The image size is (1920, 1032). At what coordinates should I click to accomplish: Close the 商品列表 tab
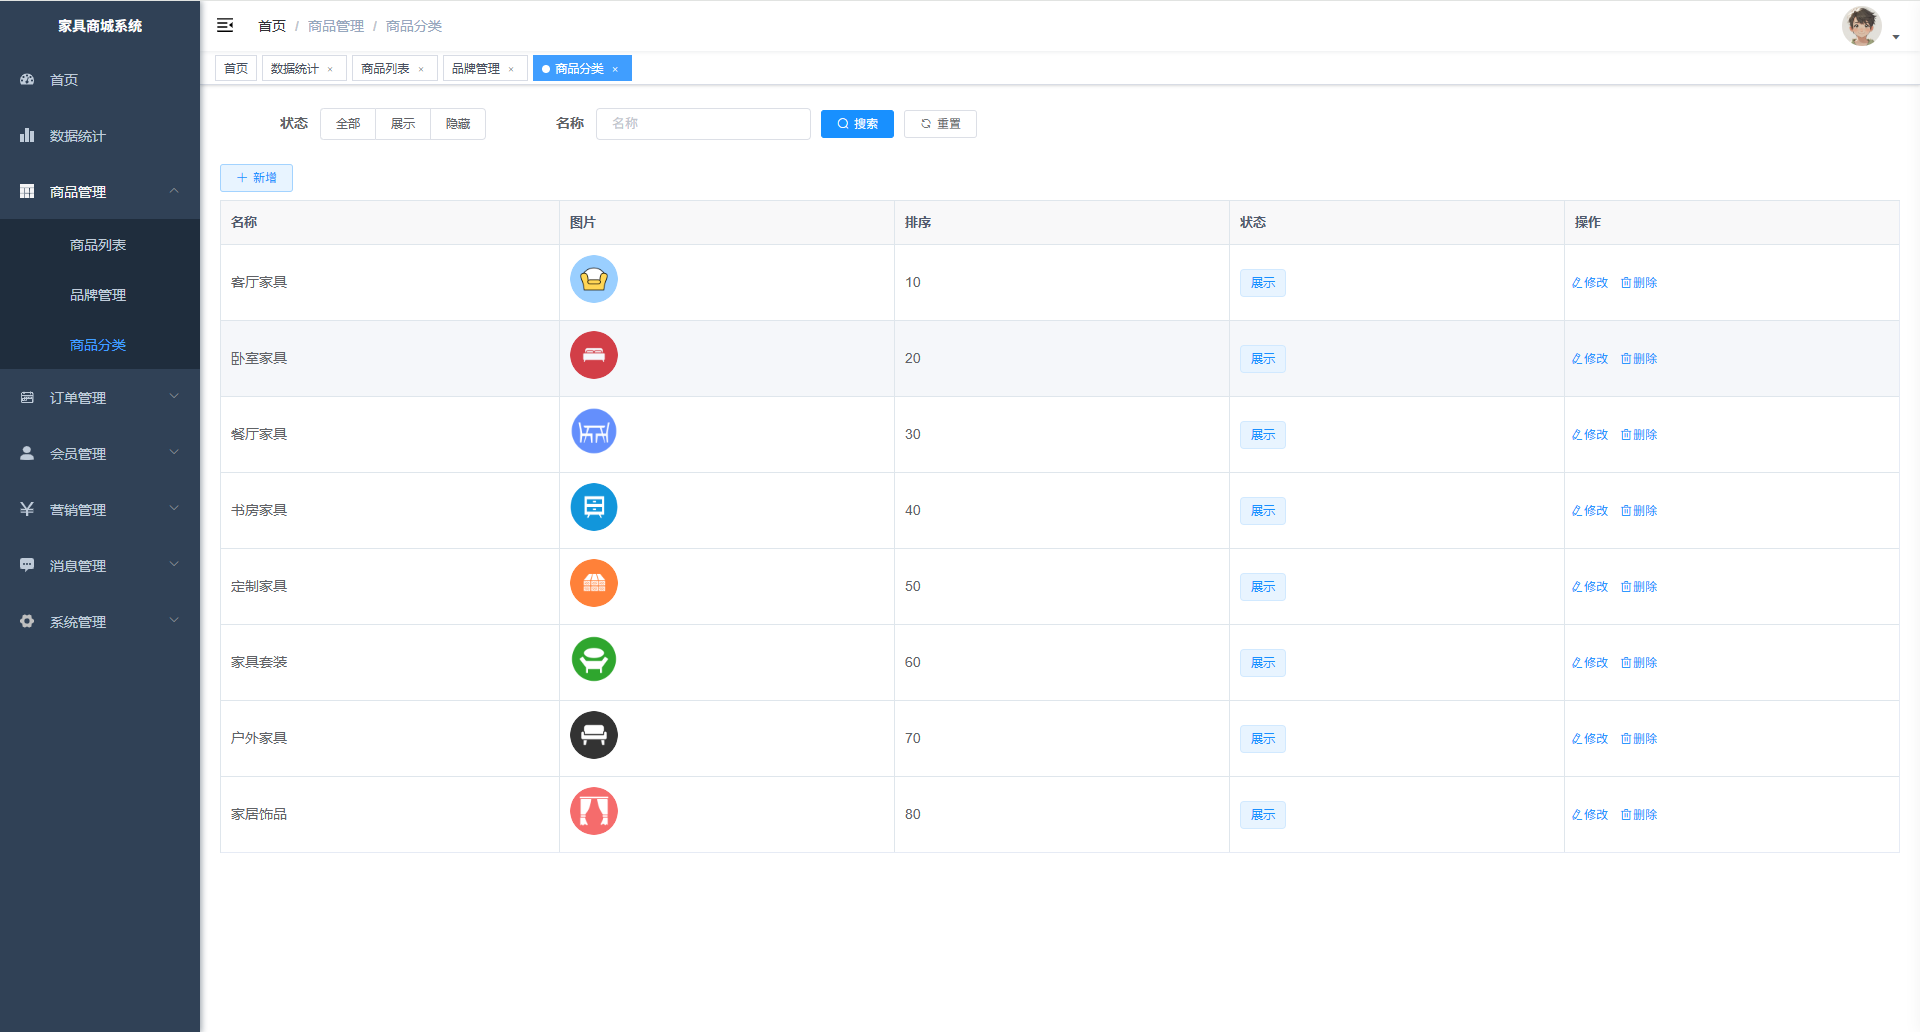pyautogui.click(x=421, y=69)
